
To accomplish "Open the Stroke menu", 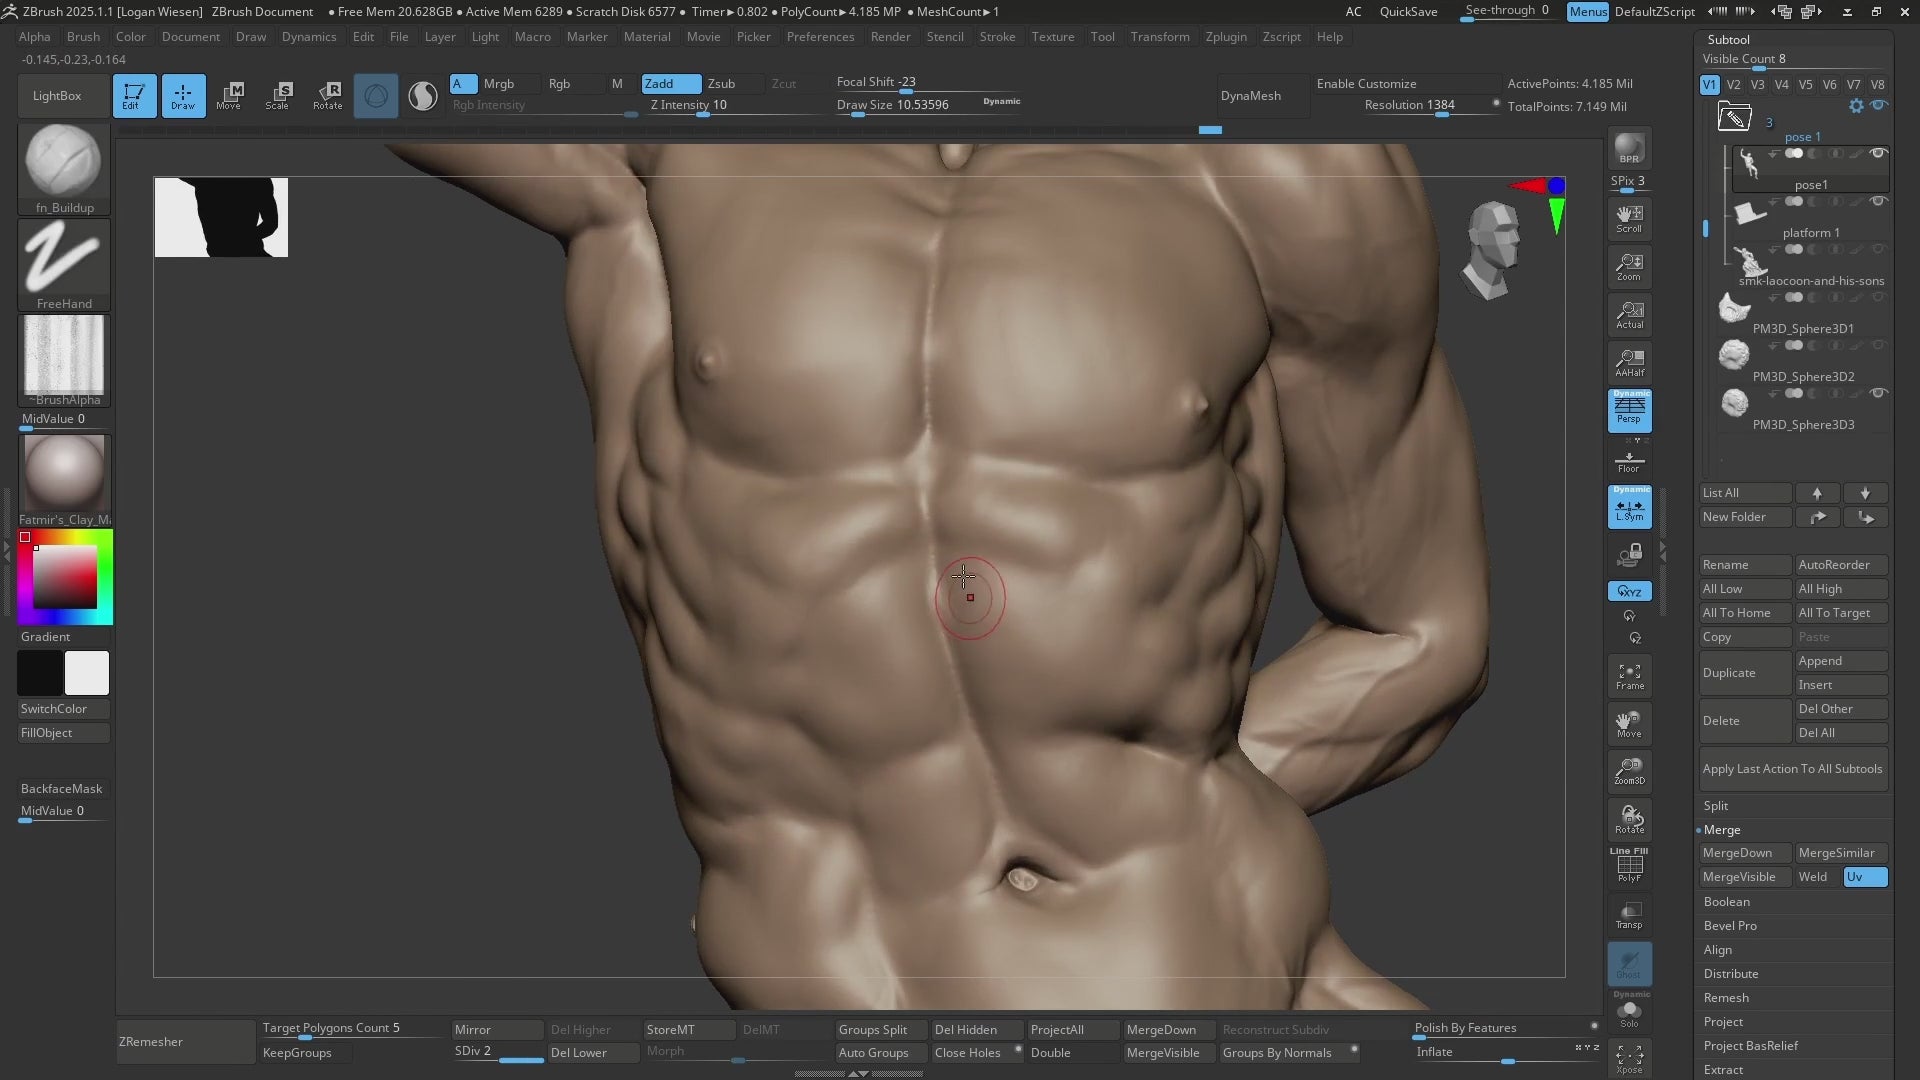I will [x=997, y=37].
